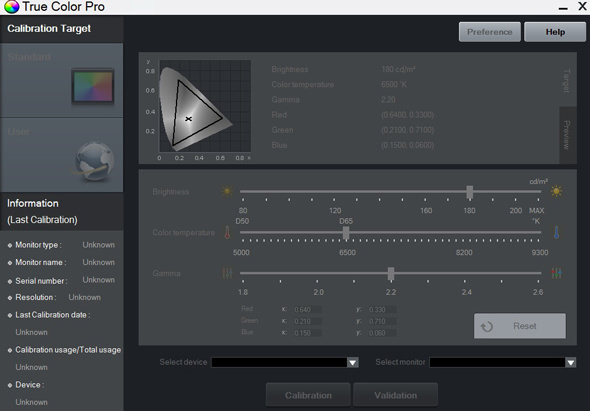Click the Device label in Information
This screenshot has width=590, height=411.
tap(30, 385)
